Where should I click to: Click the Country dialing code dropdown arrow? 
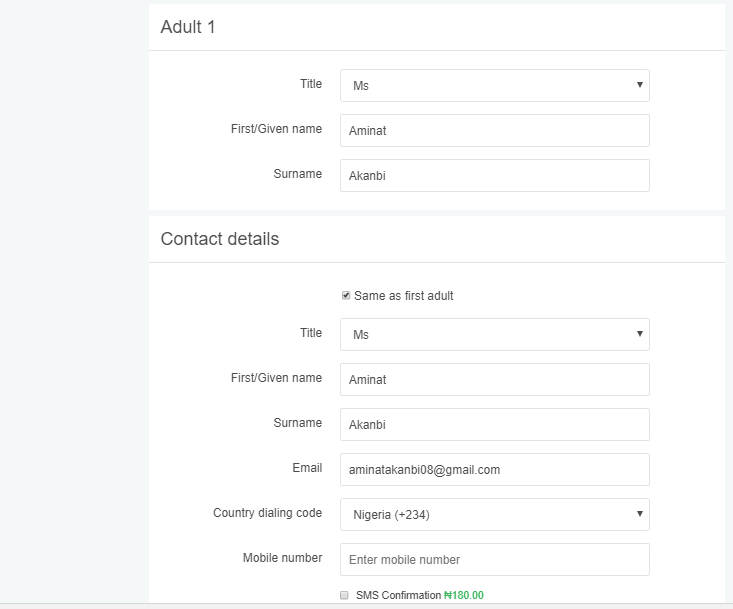[x=640, y=514]
